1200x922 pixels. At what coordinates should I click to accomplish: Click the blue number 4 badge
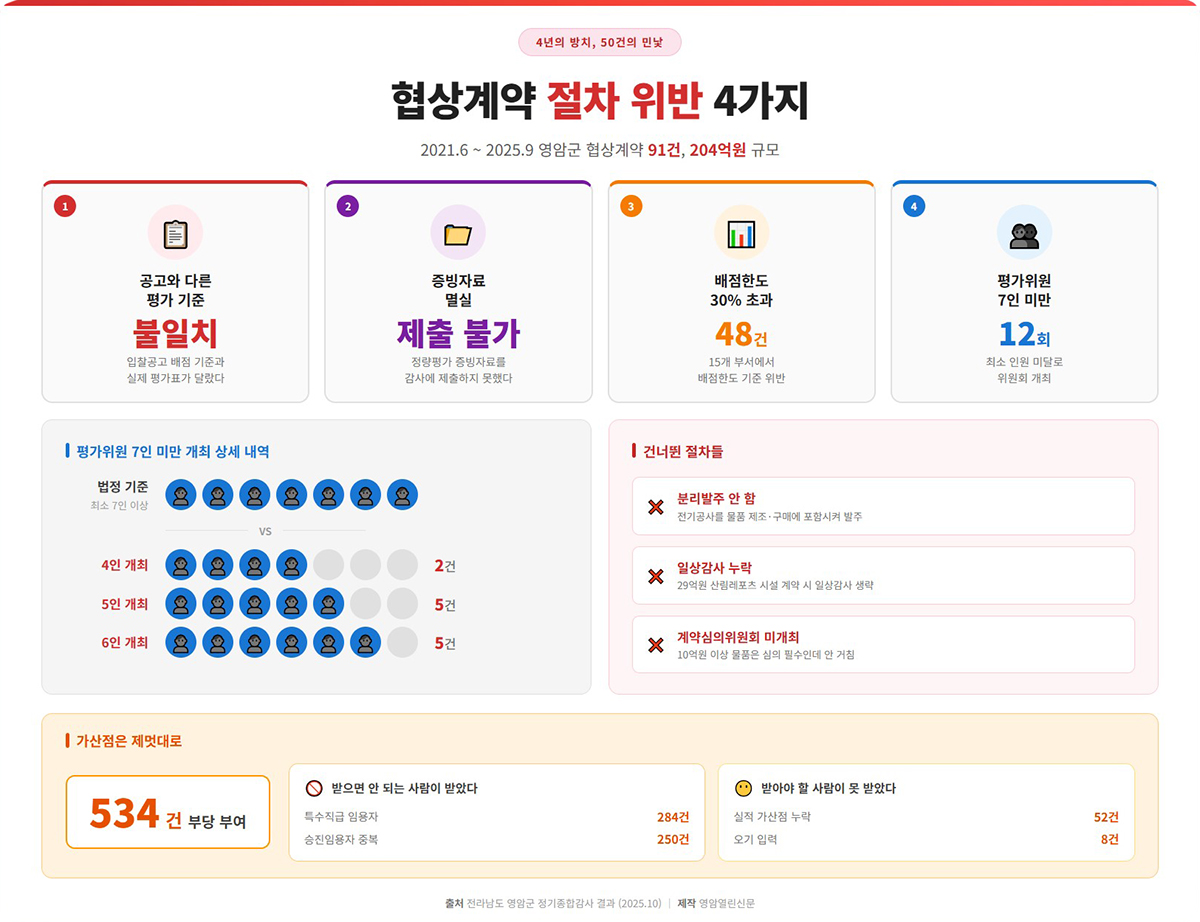point(914,207)
